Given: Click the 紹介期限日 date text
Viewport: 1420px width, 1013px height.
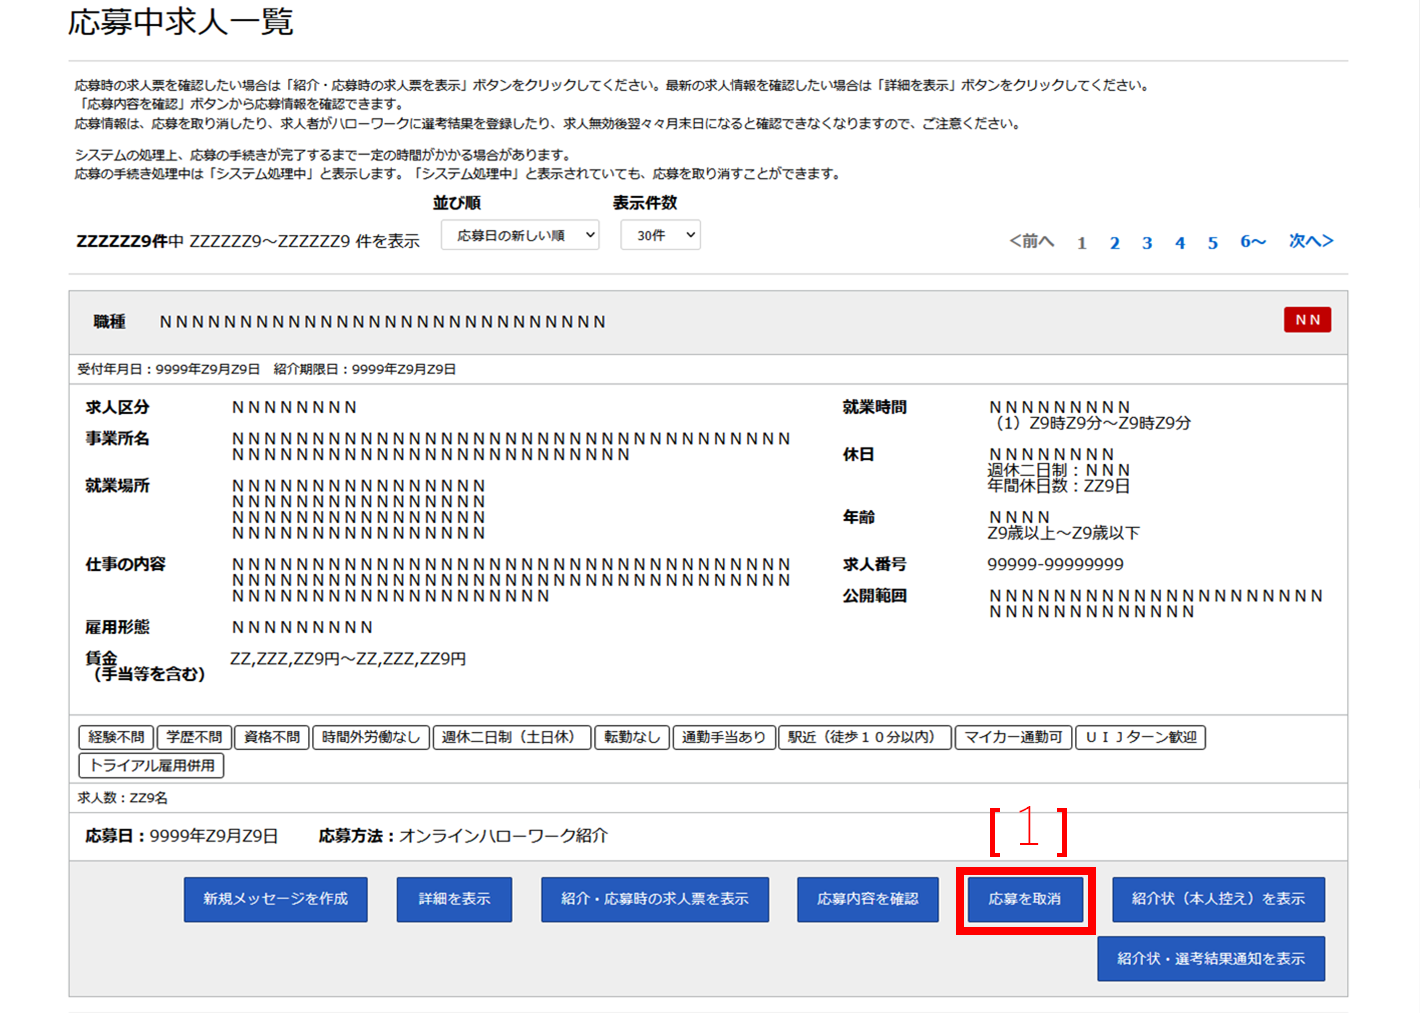Looking at the screenshot, I should [x=365, y=369].
